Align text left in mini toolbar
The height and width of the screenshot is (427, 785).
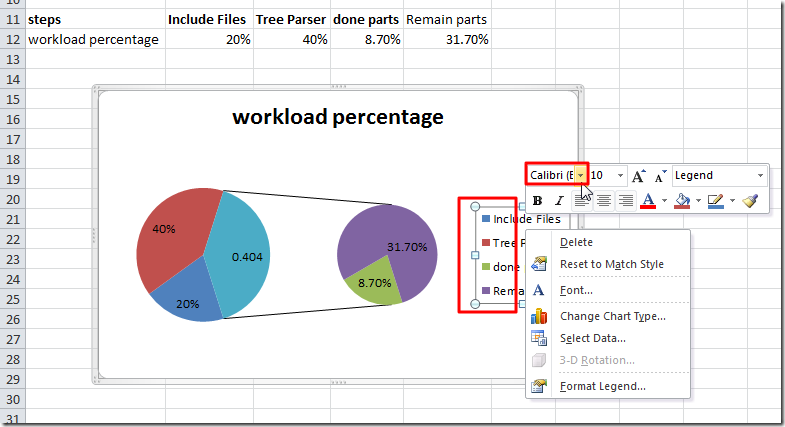(581, 201)
